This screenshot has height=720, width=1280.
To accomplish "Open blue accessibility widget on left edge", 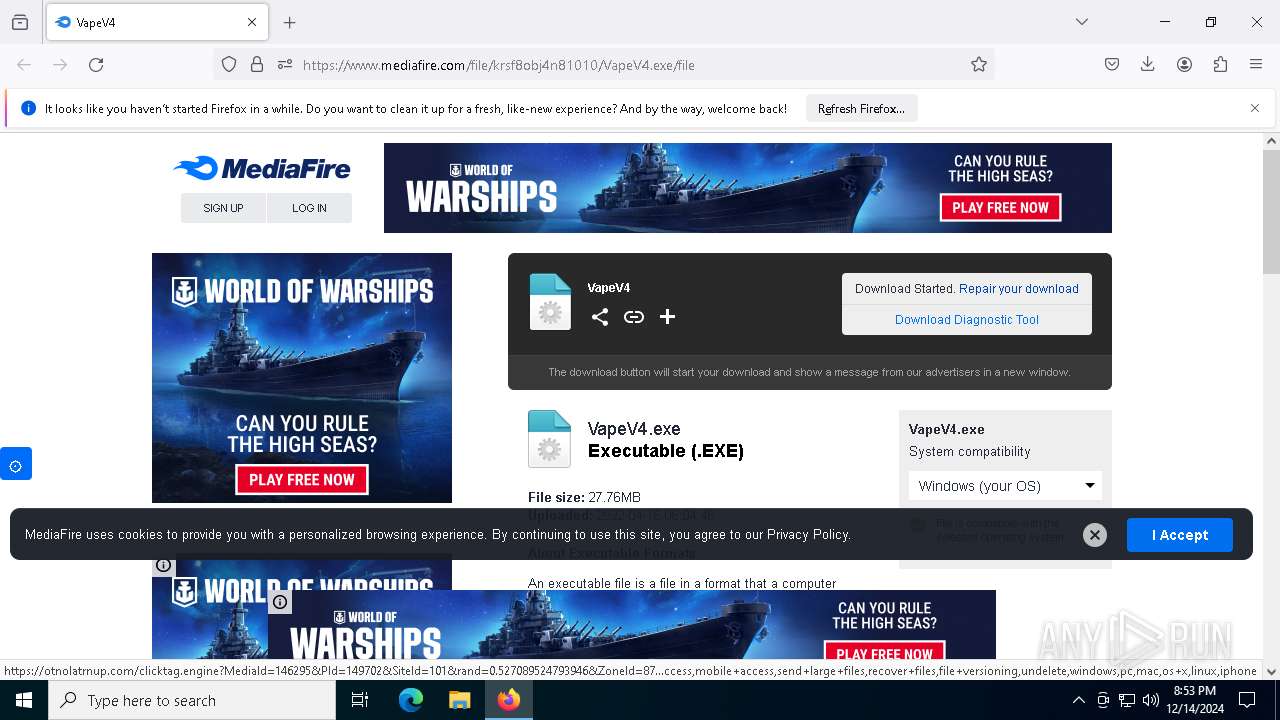I will click(15, 465).
